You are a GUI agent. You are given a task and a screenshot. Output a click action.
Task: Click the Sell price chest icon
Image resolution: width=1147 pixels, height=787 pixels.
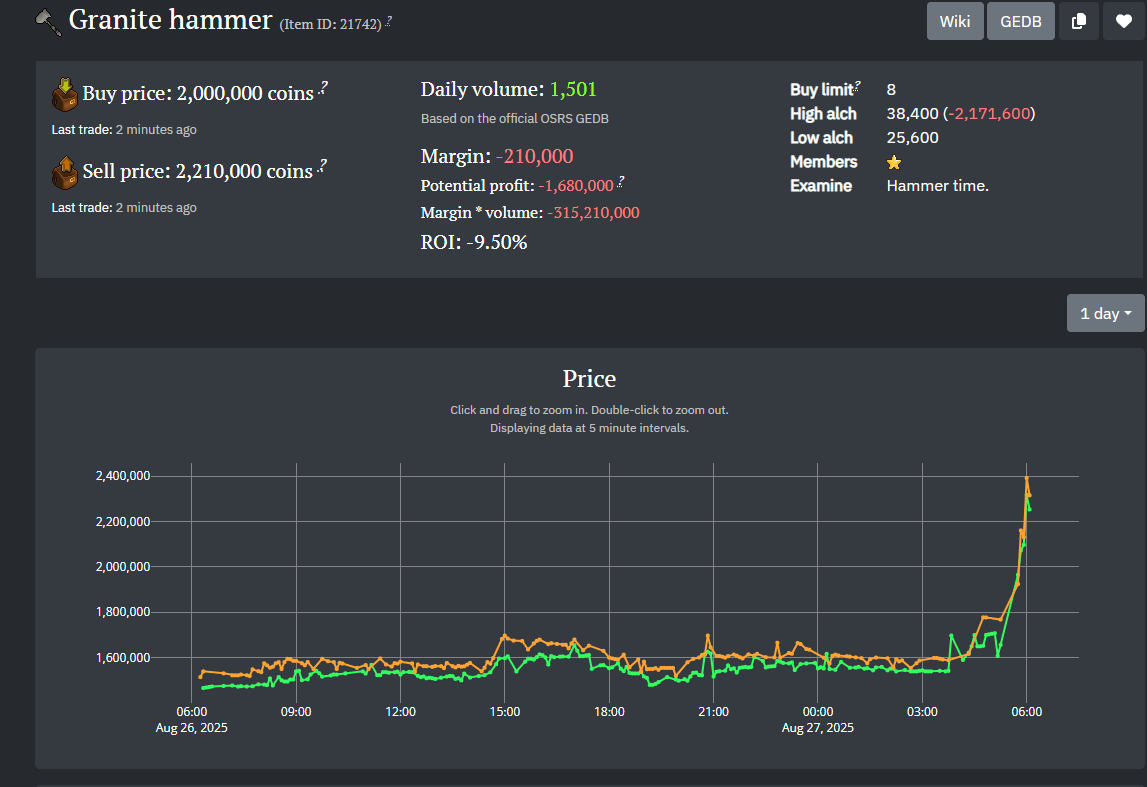[x=65, y=172]
